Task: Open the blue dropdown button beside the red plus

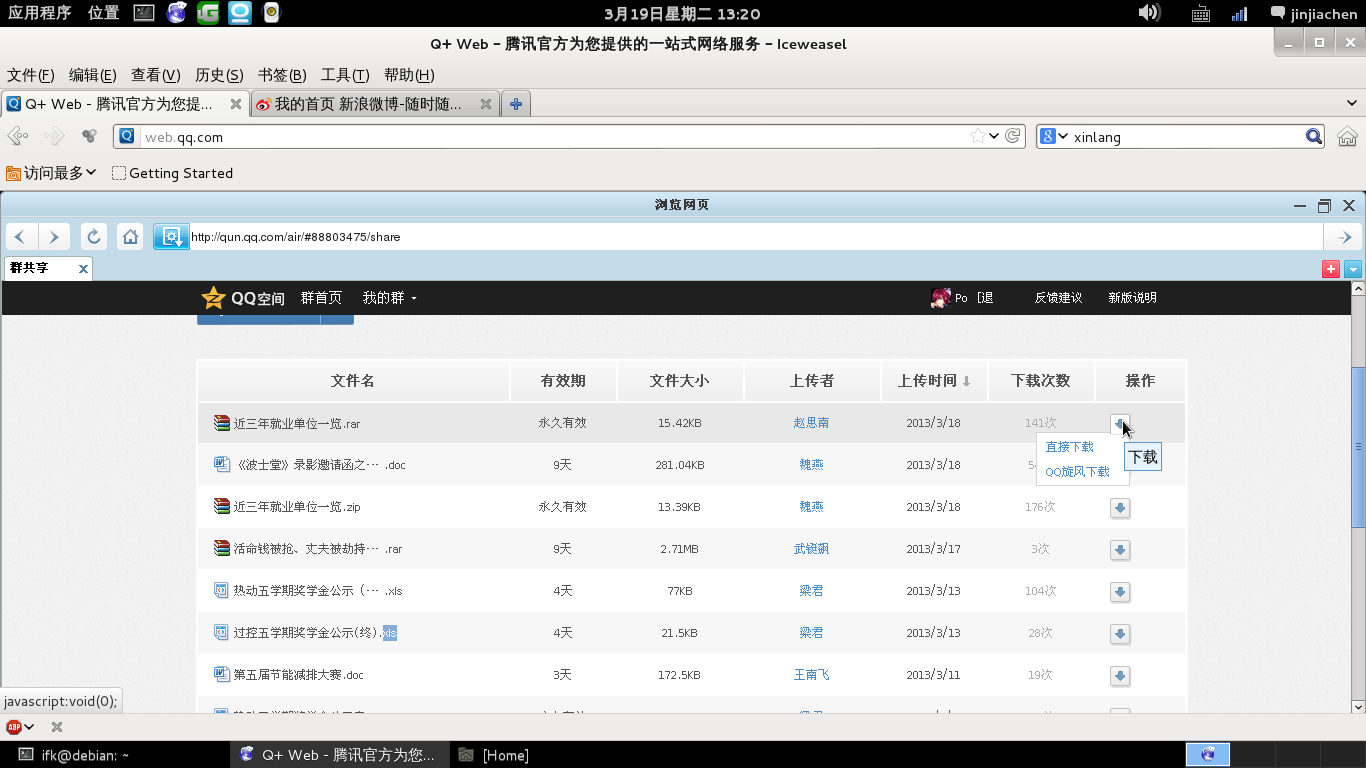Action: [x=1353, y=268]
